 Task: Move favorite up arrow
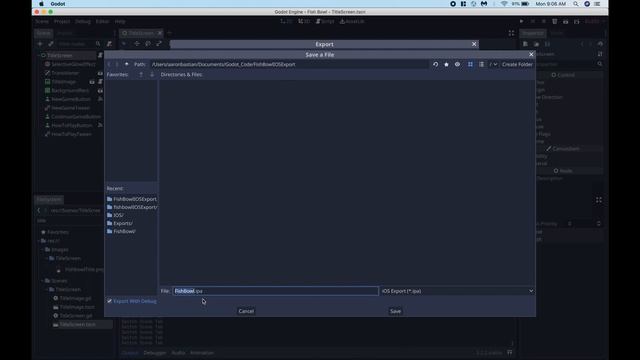point(141,75)
